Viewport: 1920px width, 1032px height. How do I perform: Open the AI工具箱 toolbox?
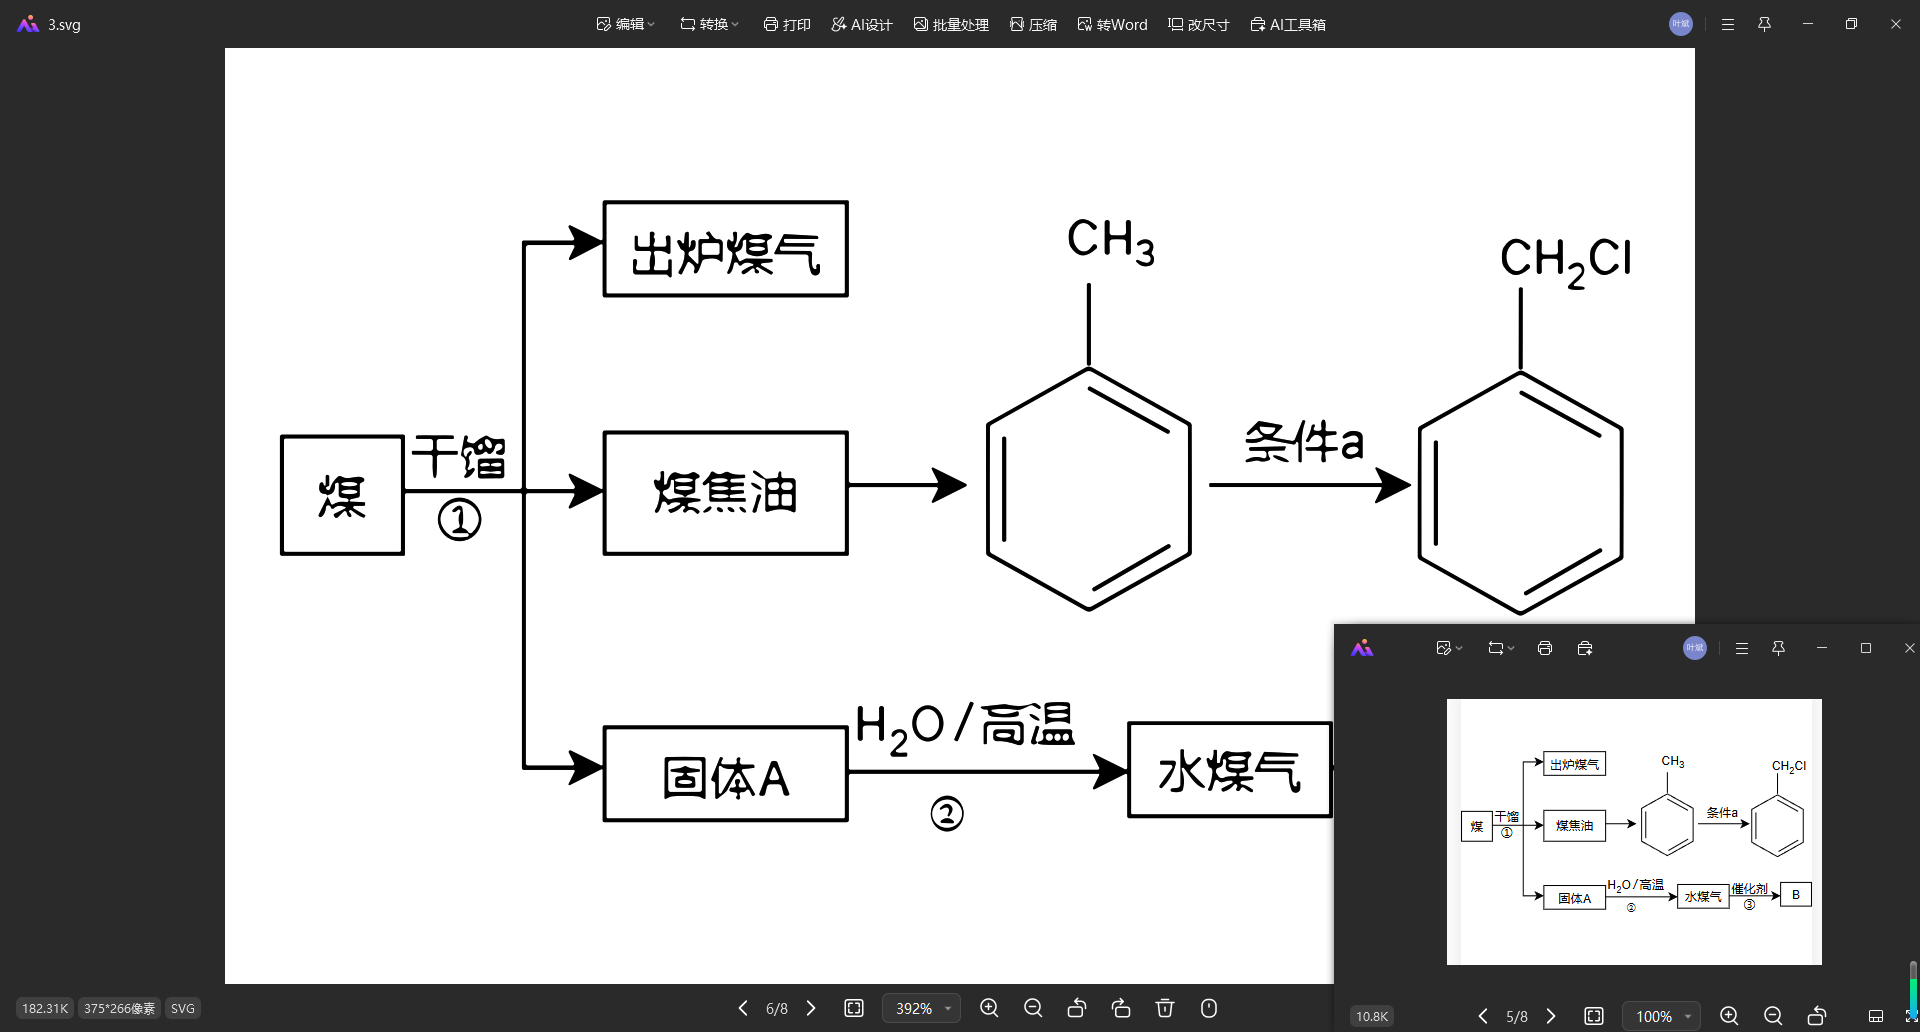[1288, 24]
